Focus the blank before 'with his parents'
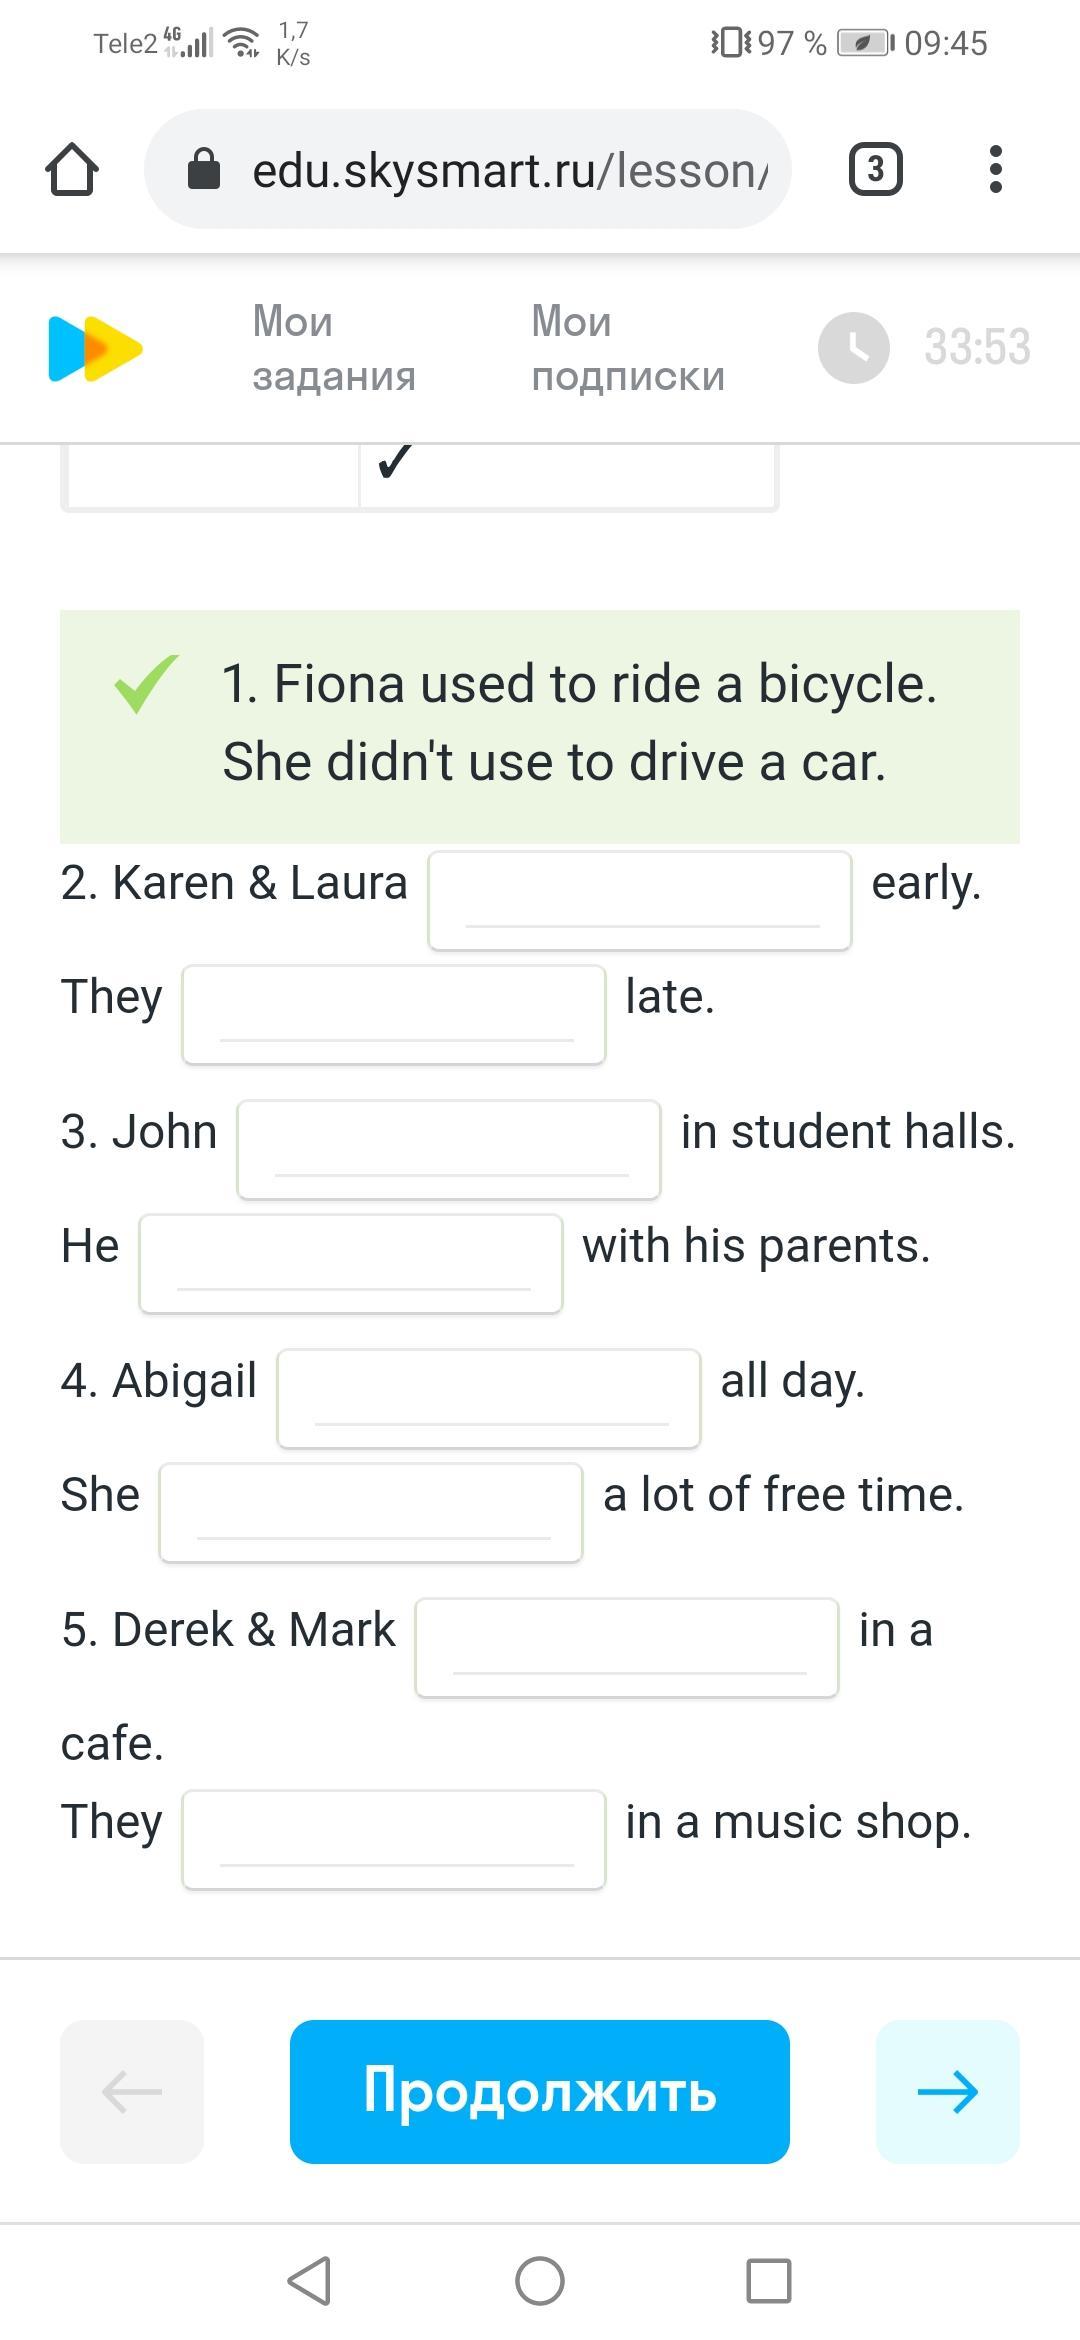1080x2340 pixels. coord(351,1263)
